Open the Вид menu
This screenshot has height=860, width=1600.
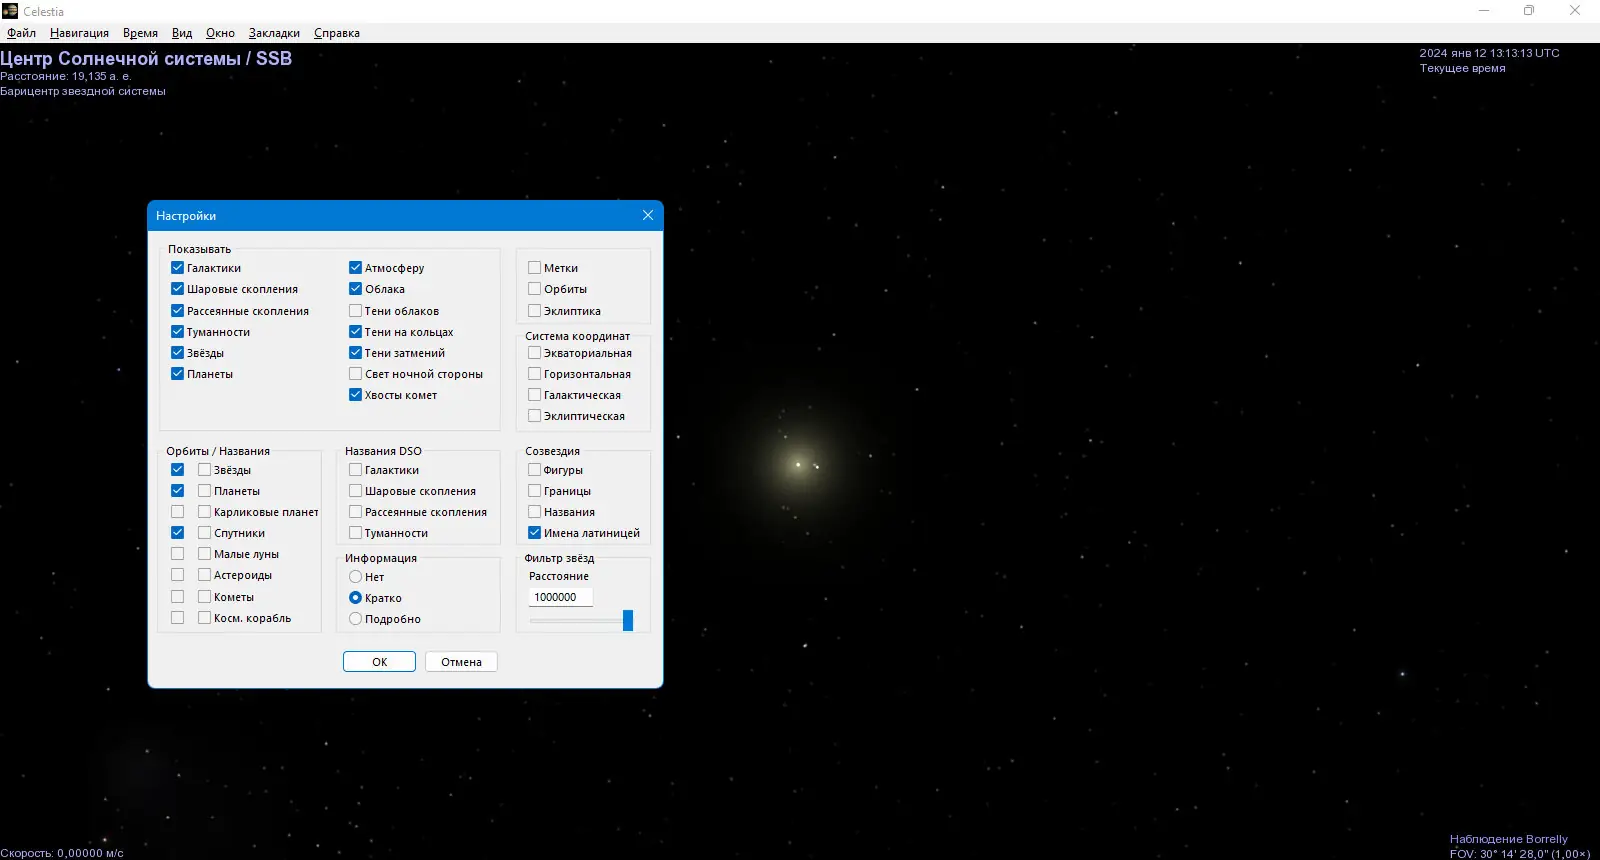point(182,33)
